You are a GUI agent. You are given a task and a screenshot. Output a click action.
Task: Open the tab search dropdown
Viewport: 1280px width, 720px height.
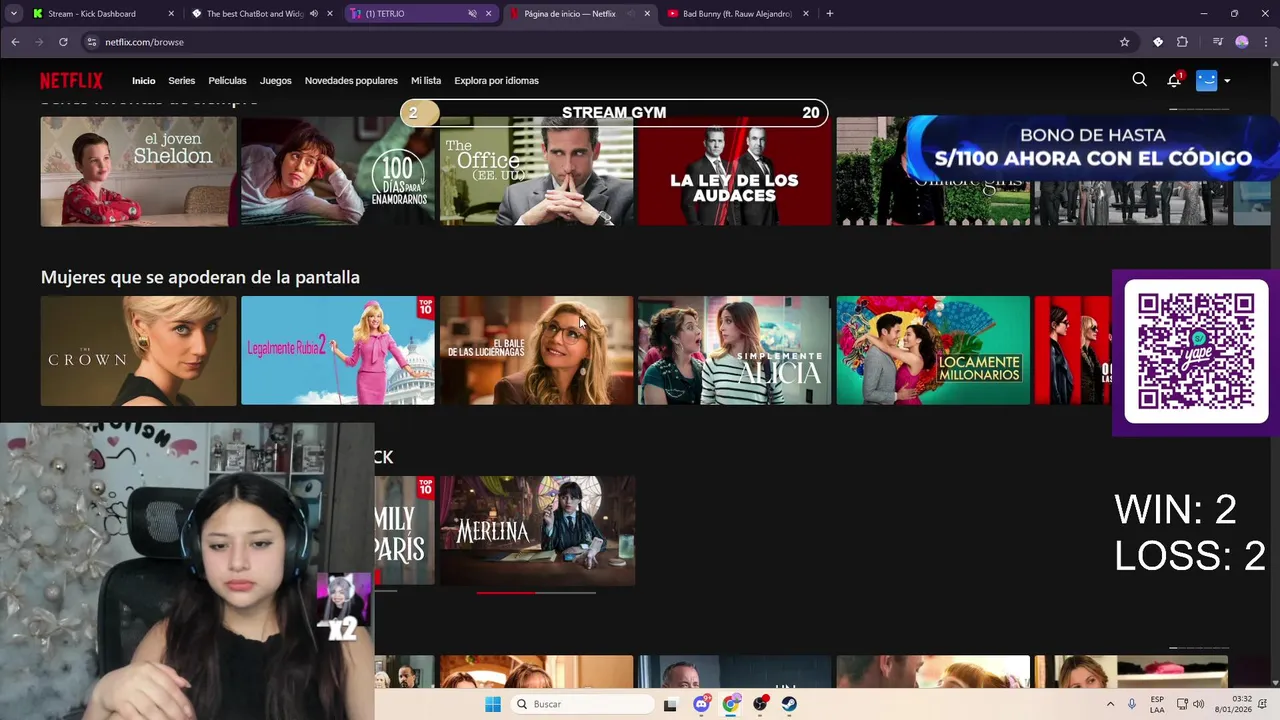point(13,14)
